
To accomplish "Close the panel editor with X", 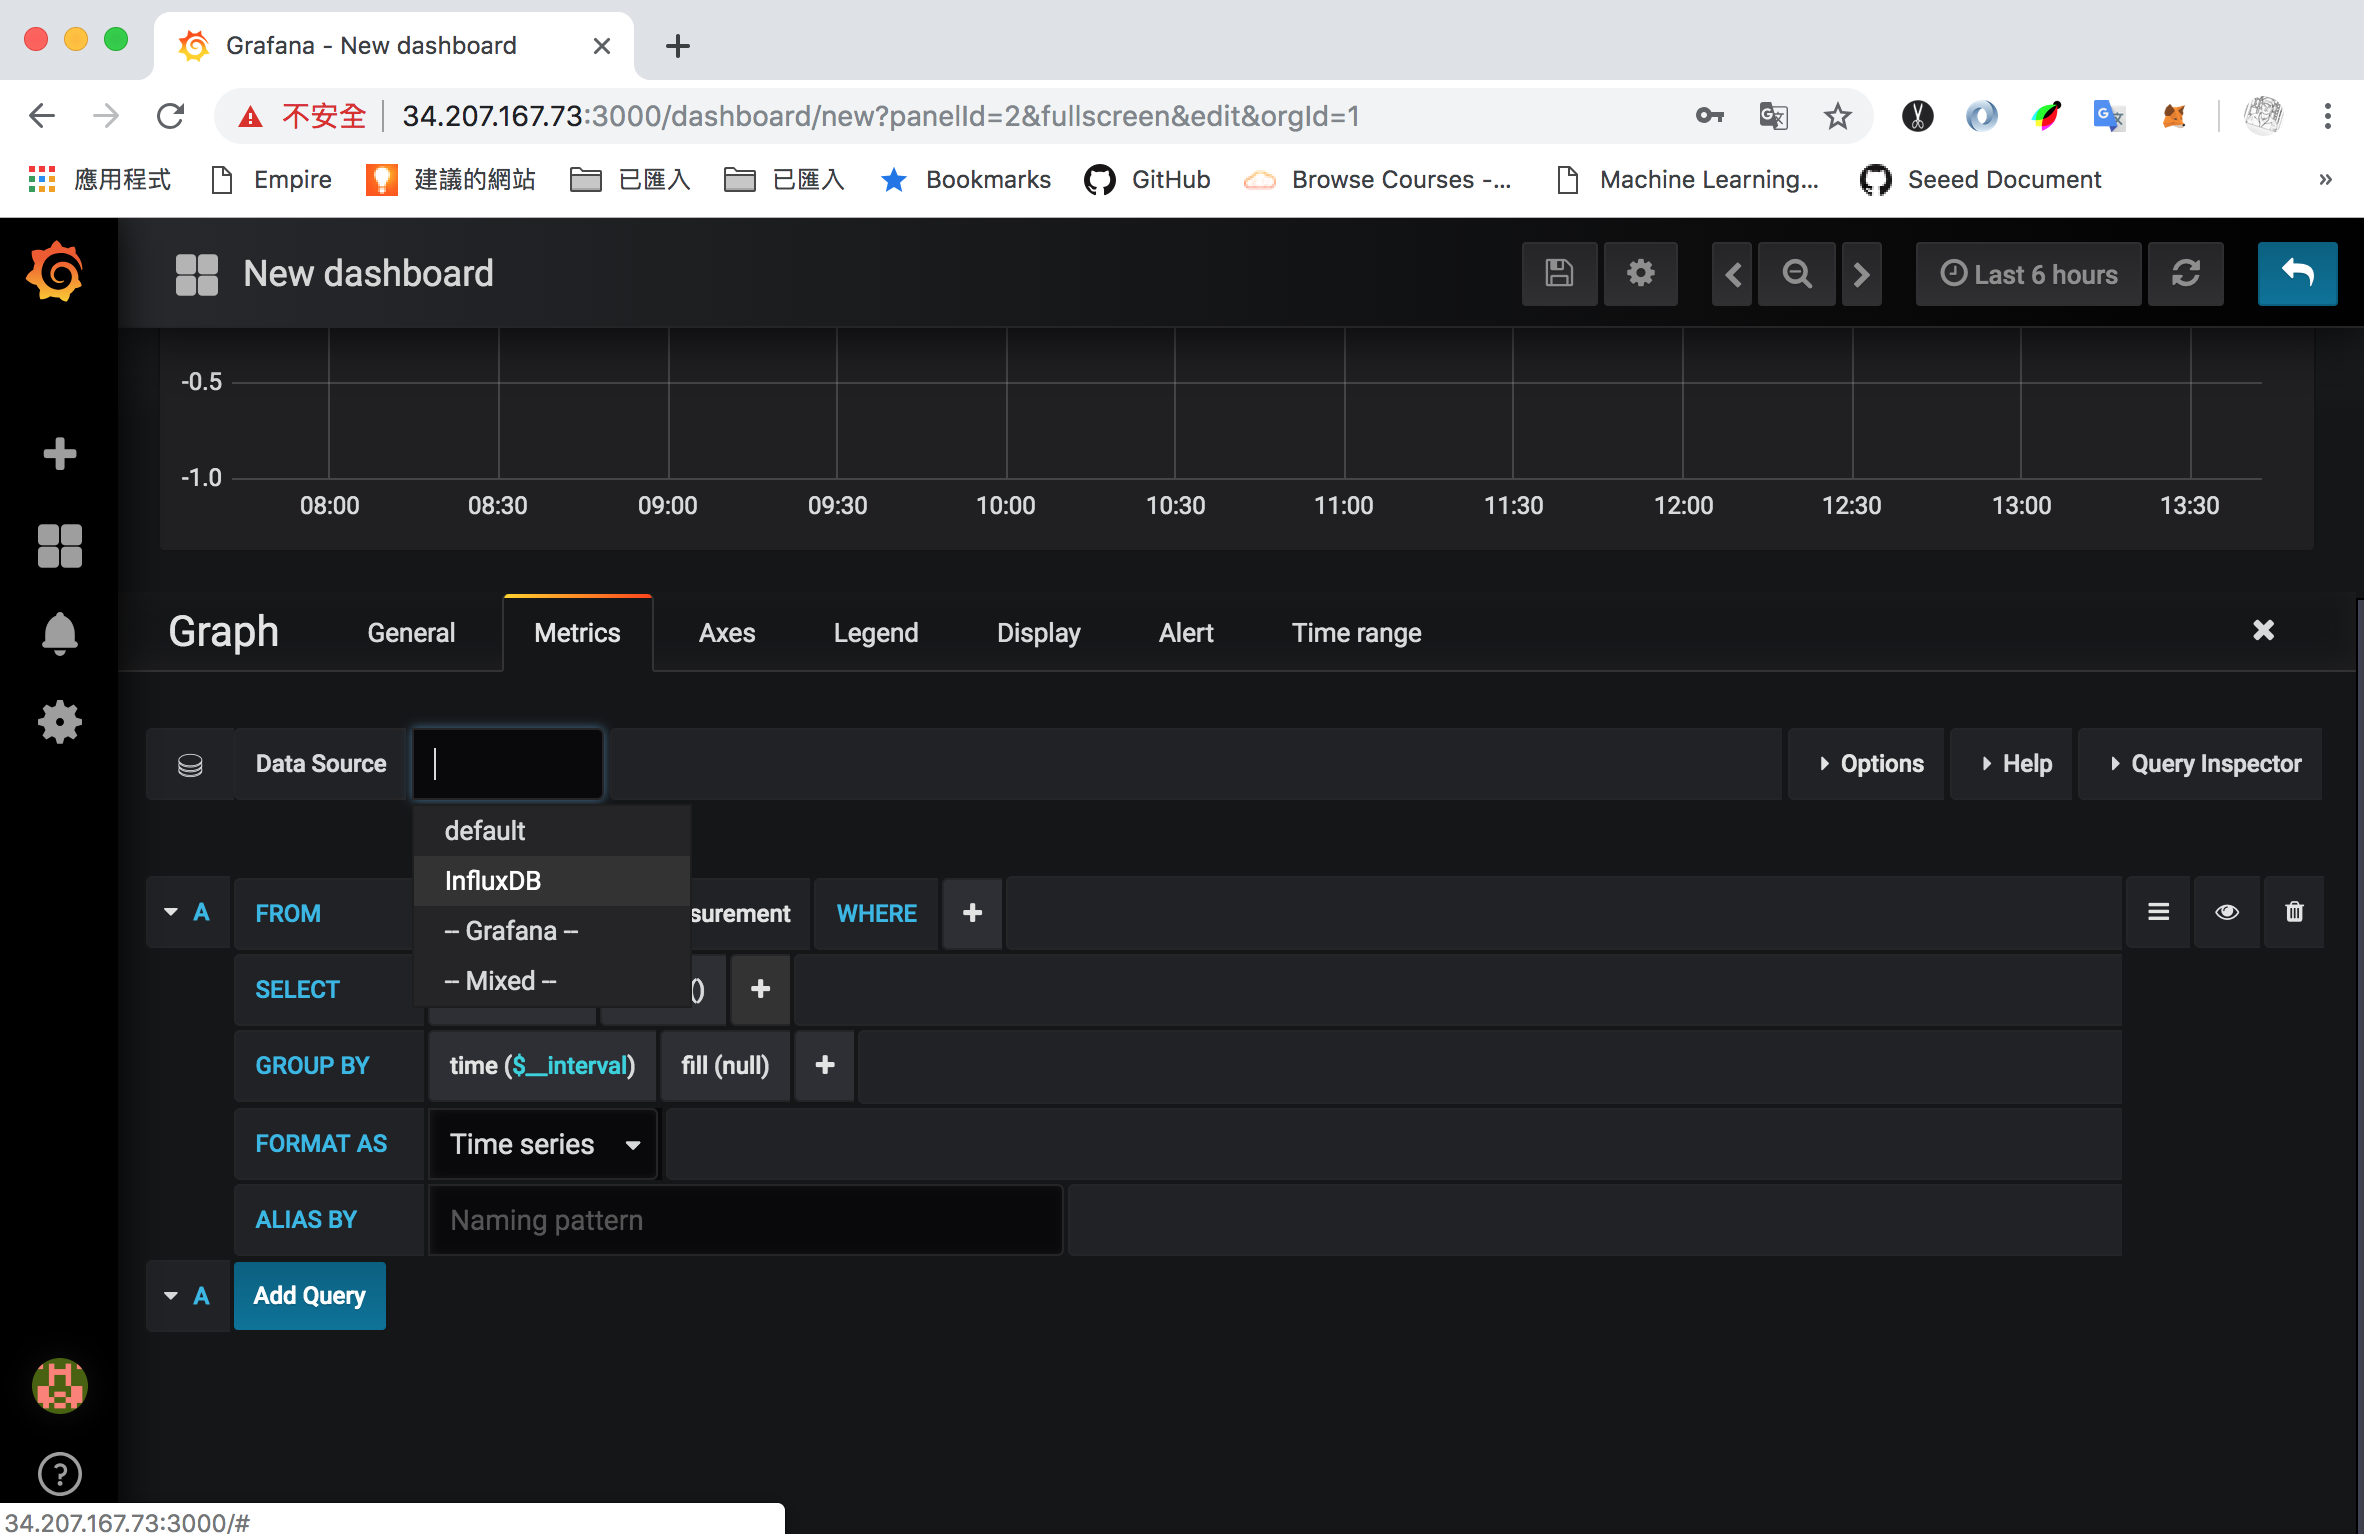I will [x=2263, y=630].
